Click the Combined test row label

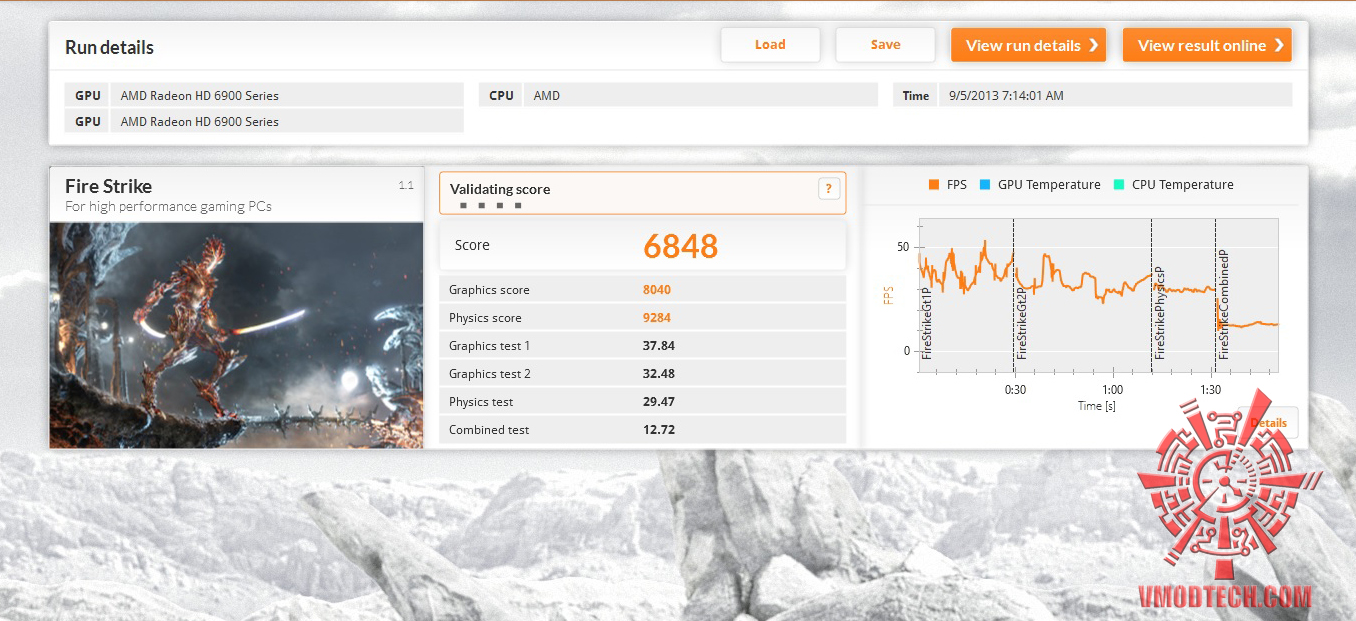[489, 430]
